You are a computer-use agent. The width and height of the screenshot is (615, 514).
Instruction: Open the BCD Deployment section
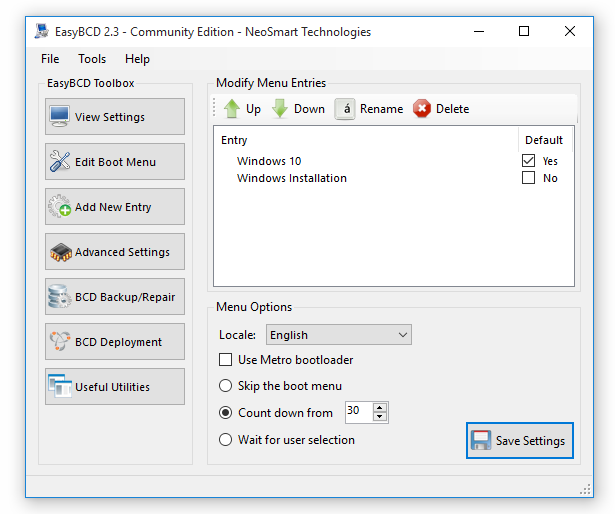[115, 342]
